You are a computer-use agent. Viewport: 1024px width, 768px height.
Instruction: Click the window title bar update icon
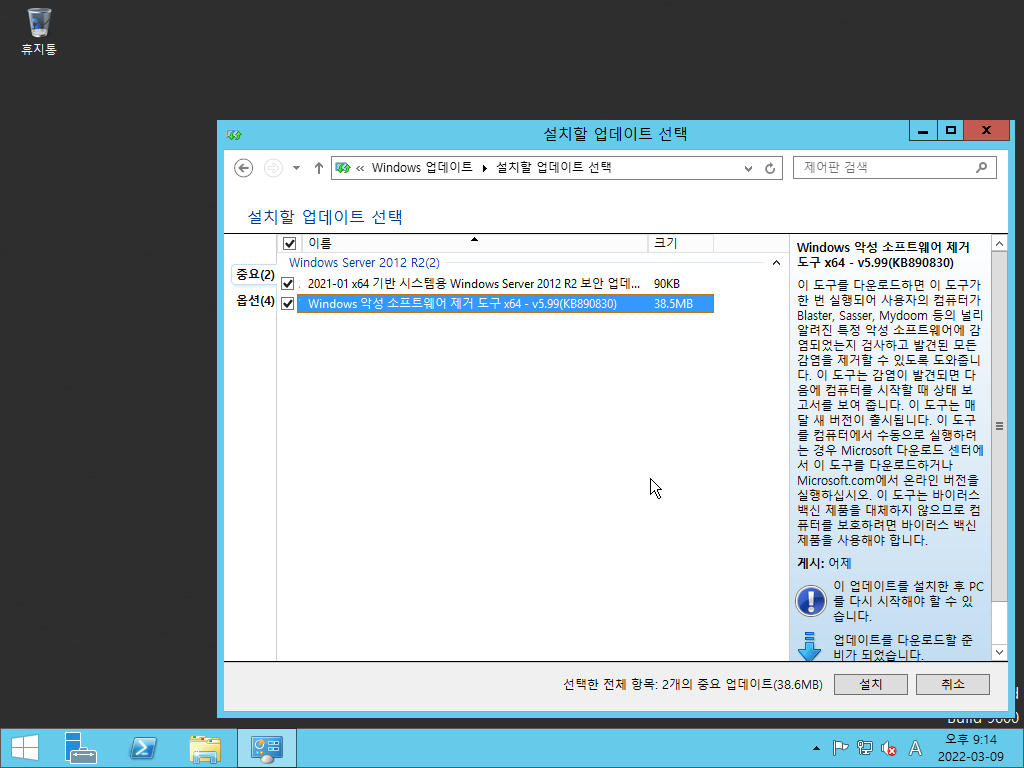[x=234, y=135]
